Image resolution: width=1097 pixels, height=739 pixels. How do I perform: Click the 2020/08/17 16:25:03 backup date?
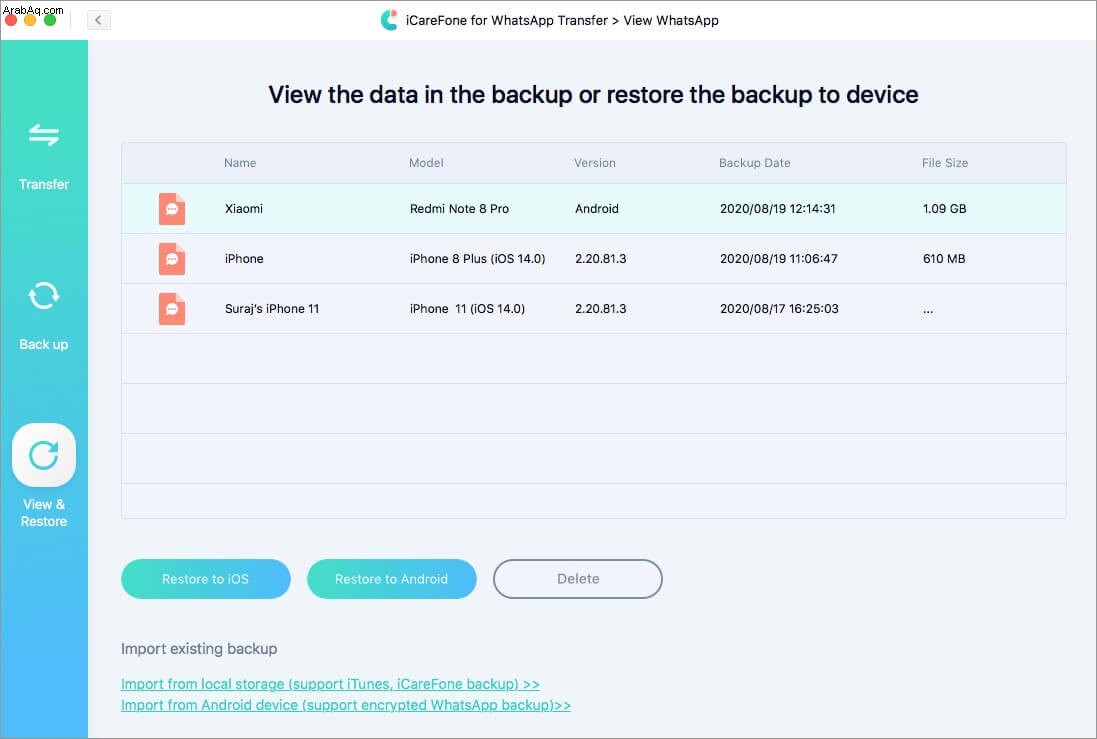779,309
